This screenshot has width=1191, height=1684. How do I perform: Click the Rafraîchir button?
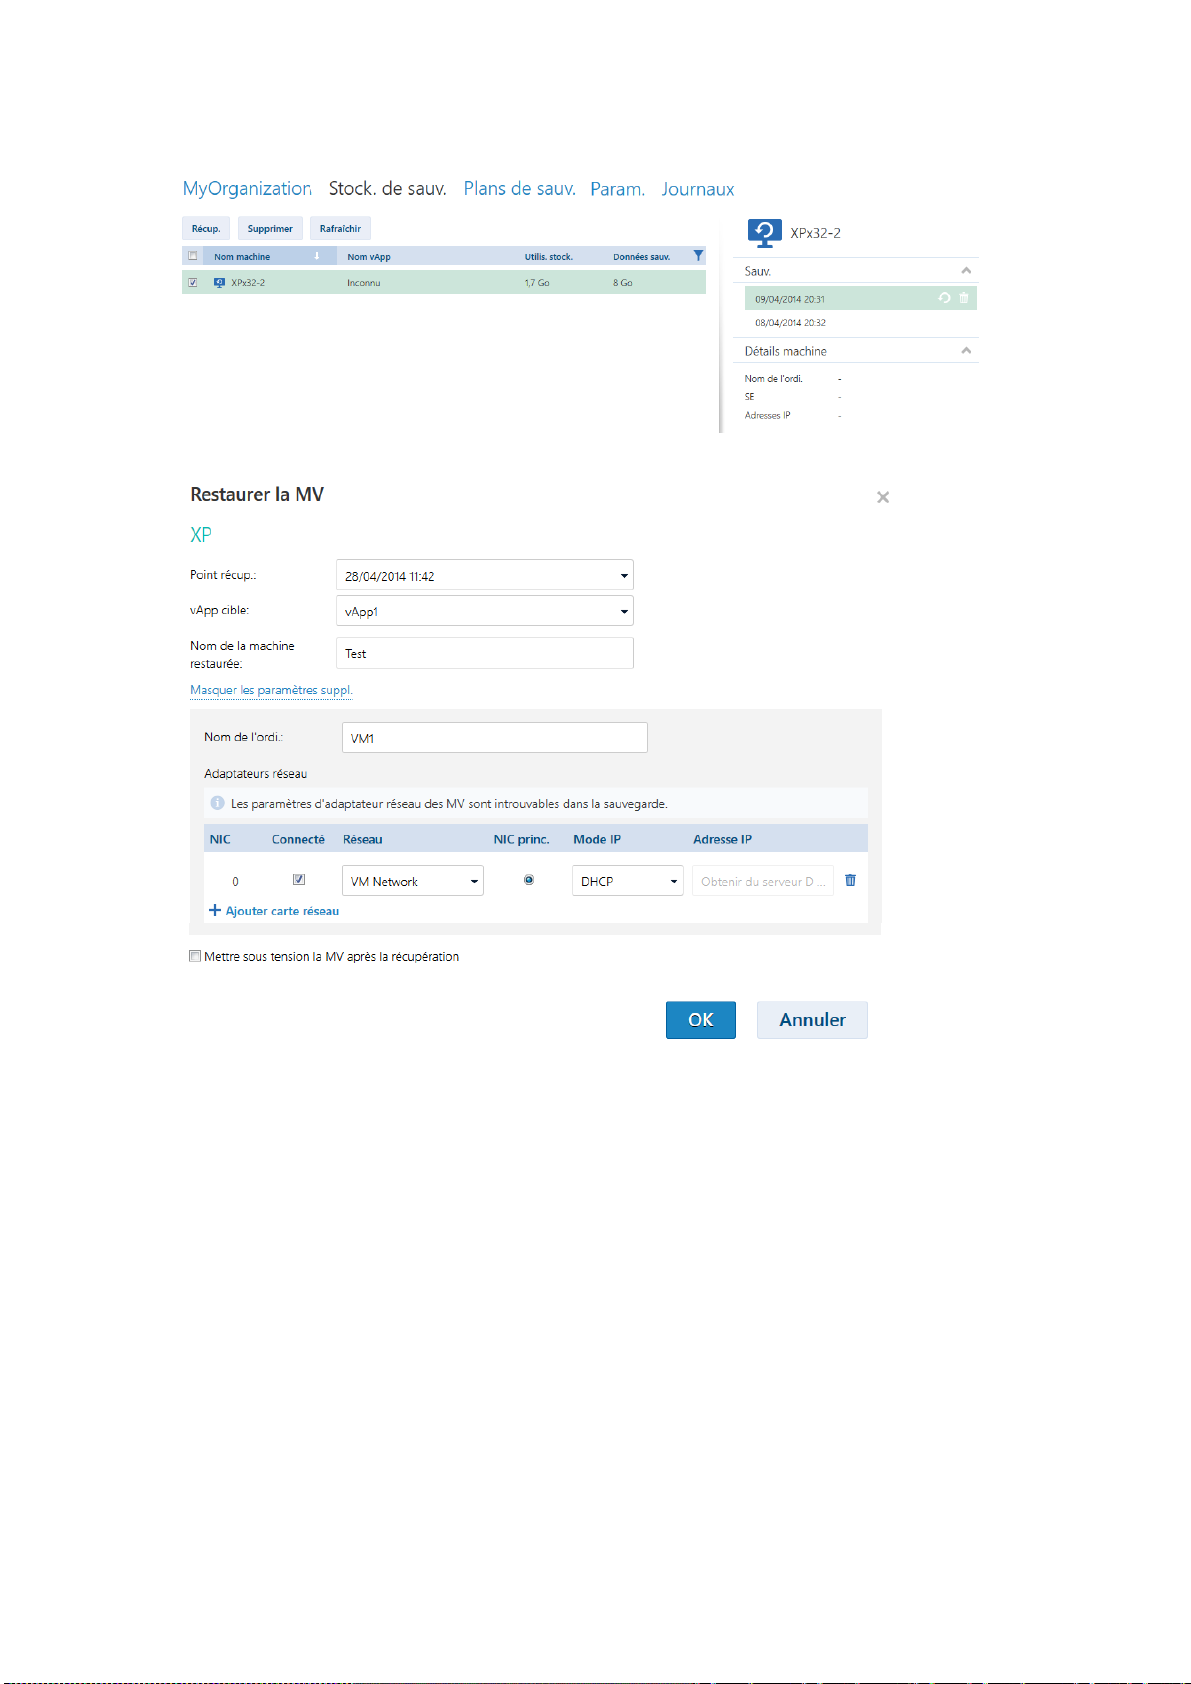click(x=340, y=229)
